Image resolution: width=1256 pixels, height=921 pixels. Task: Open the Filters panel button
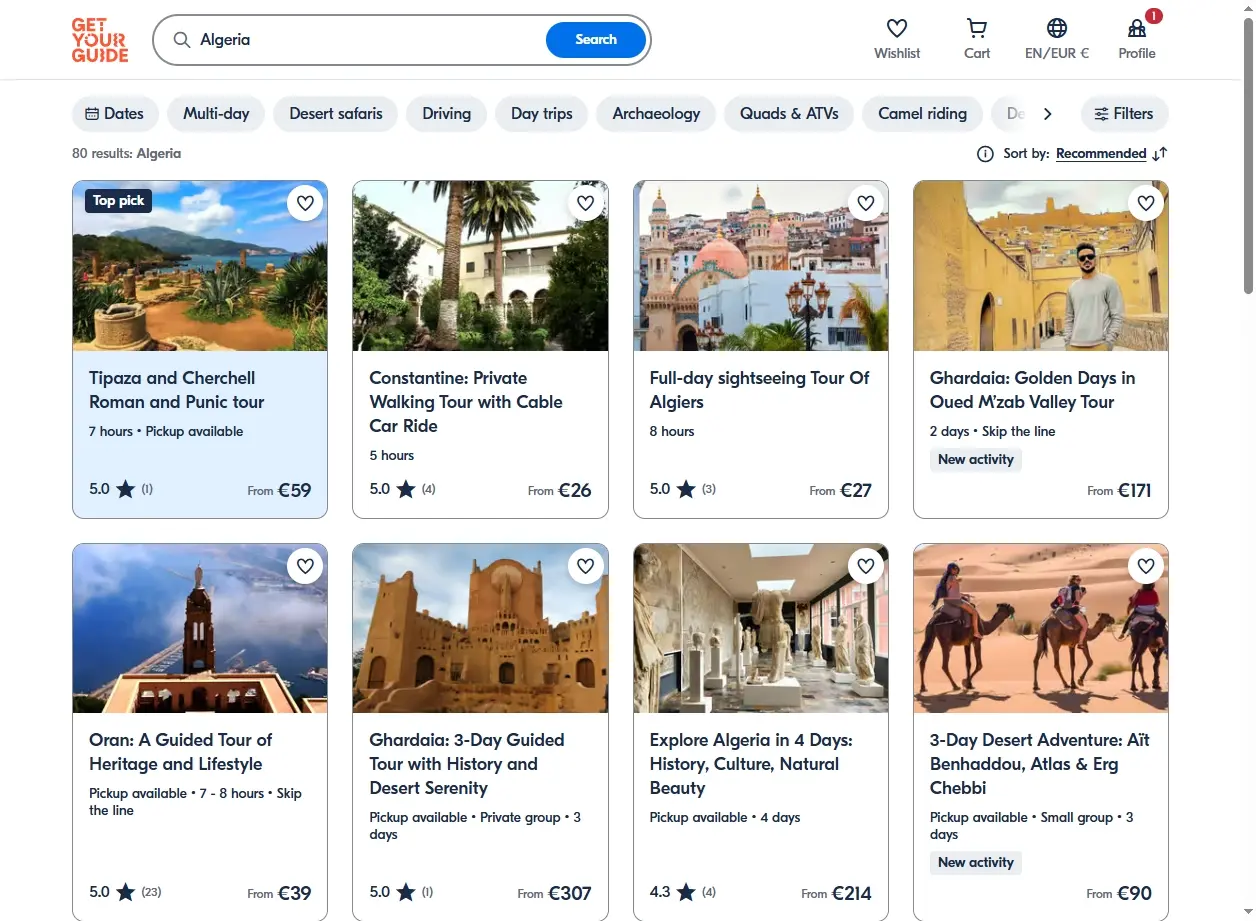pos(1124,113)
